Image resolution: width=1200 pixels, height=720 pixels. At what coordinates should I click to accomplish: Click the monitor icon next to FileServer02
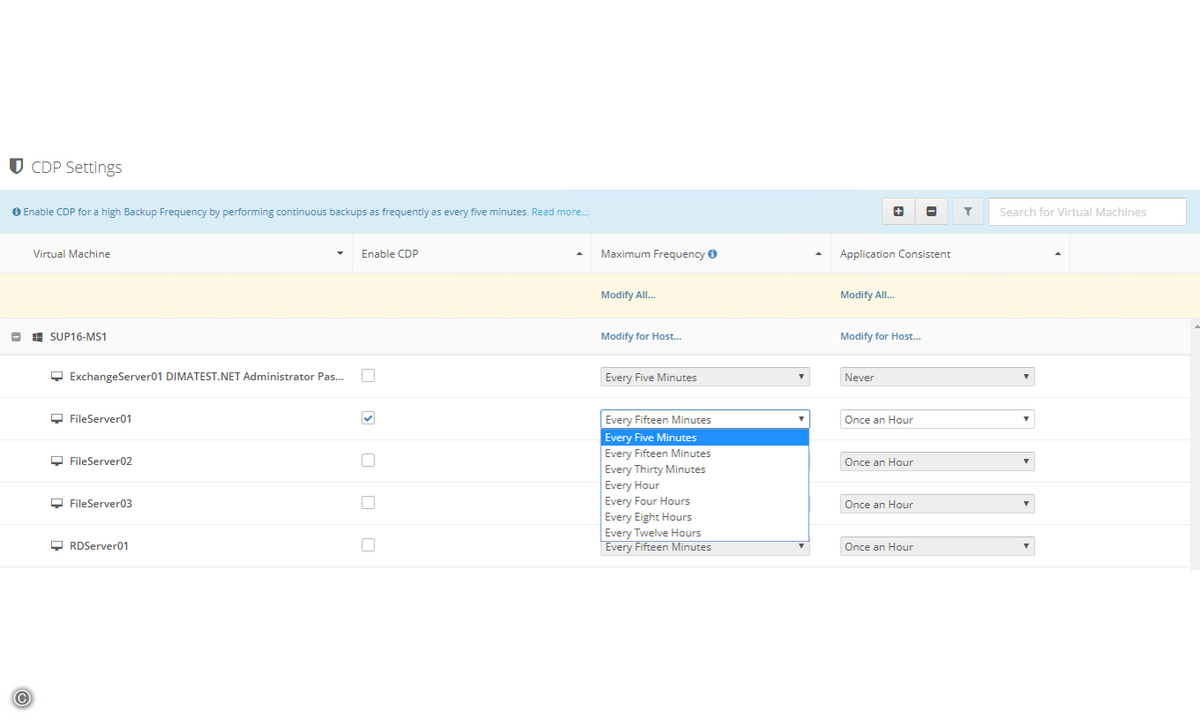point(57,461)
